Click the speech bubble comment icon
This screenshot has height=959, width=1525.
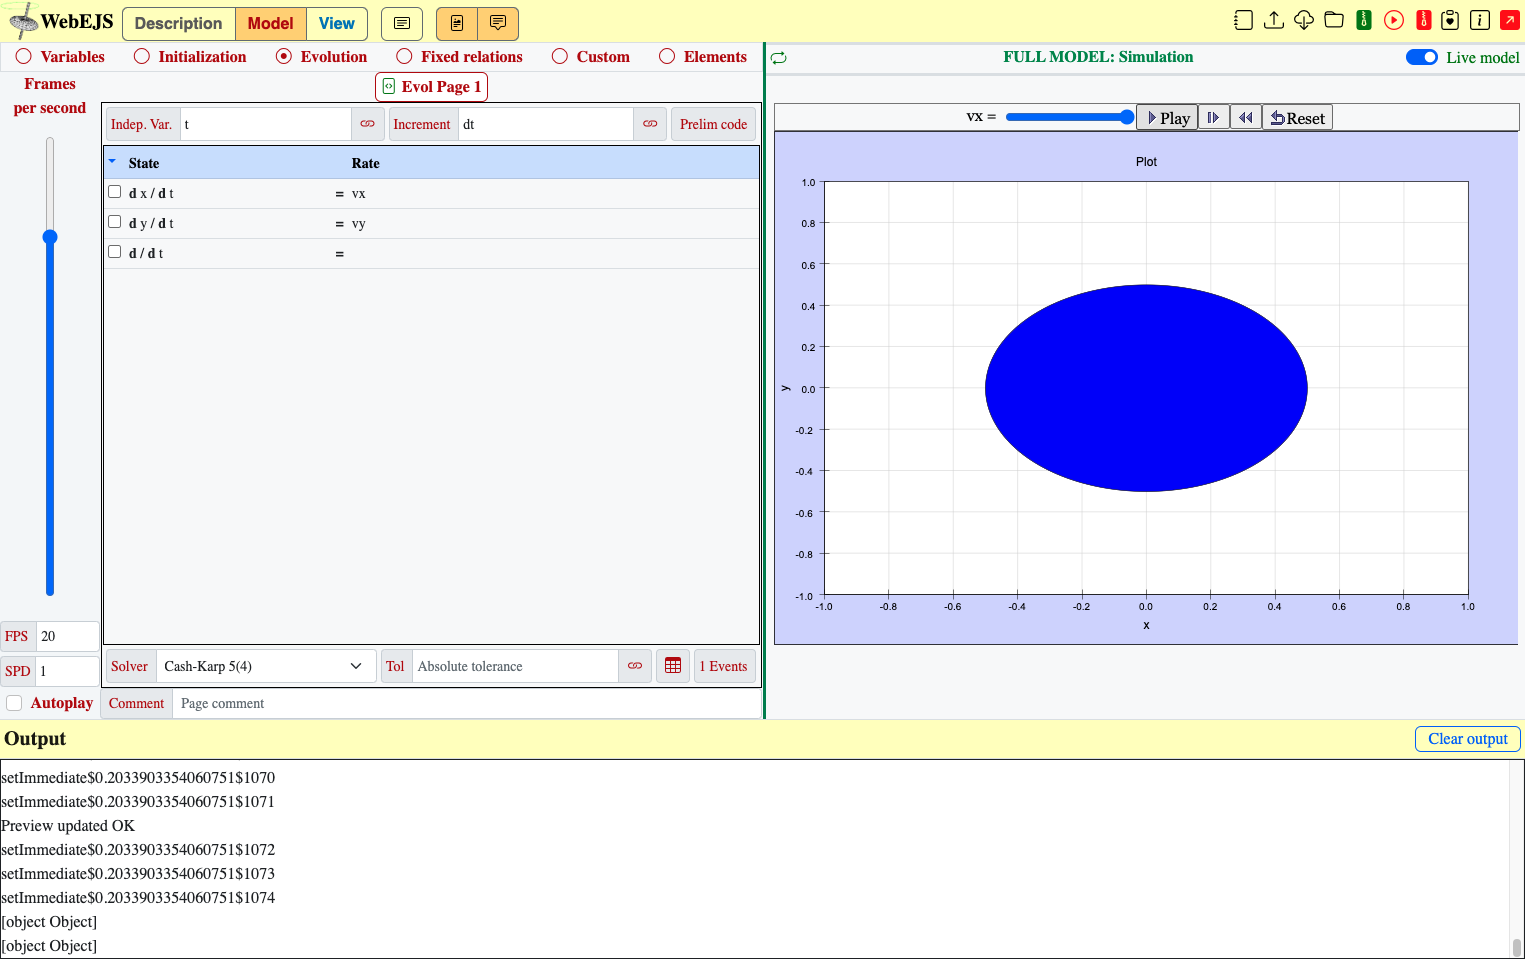click(498, 23)
